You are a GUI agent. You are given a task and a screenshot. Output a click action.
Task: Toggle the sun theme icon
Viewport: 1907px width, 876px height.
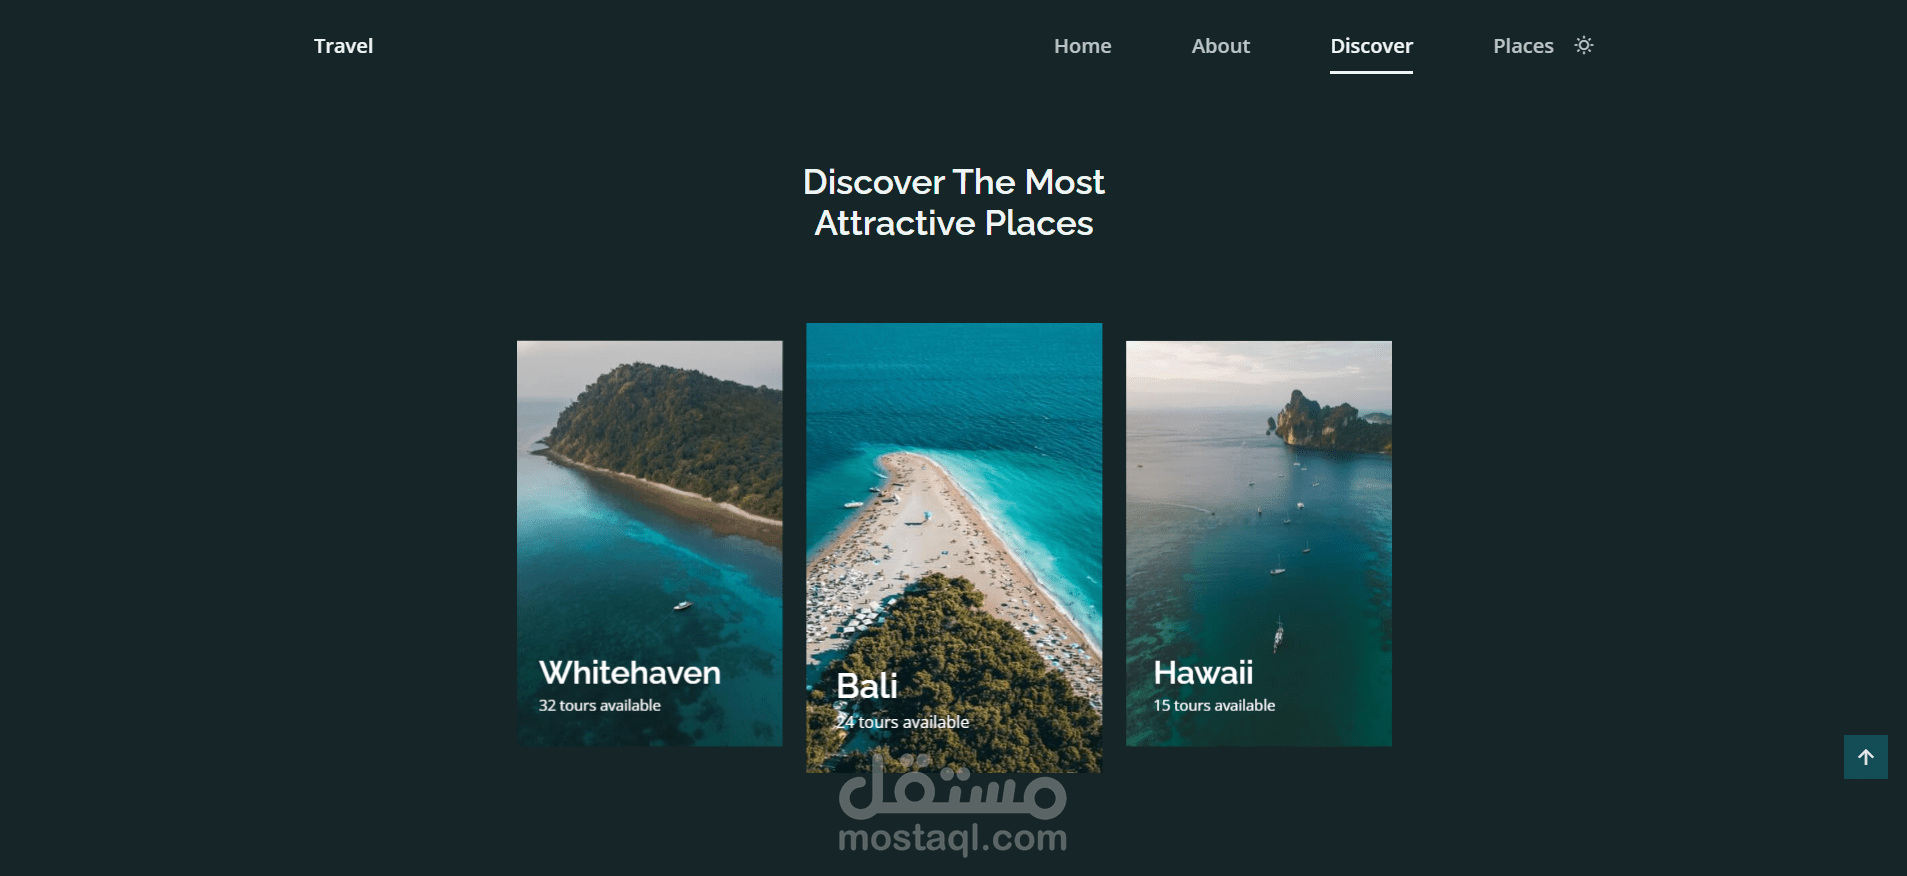click(x=1584, y=45)
